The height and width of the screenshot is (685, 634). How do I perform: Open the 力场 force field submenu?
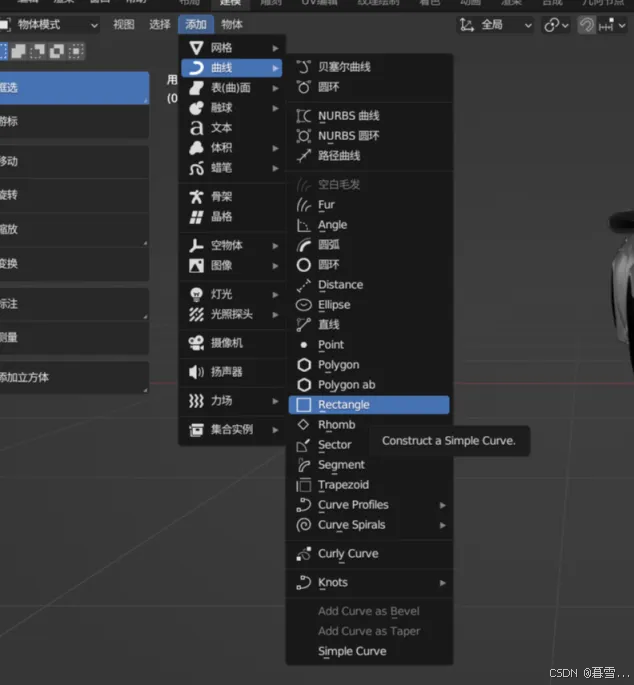click(232, 401)
